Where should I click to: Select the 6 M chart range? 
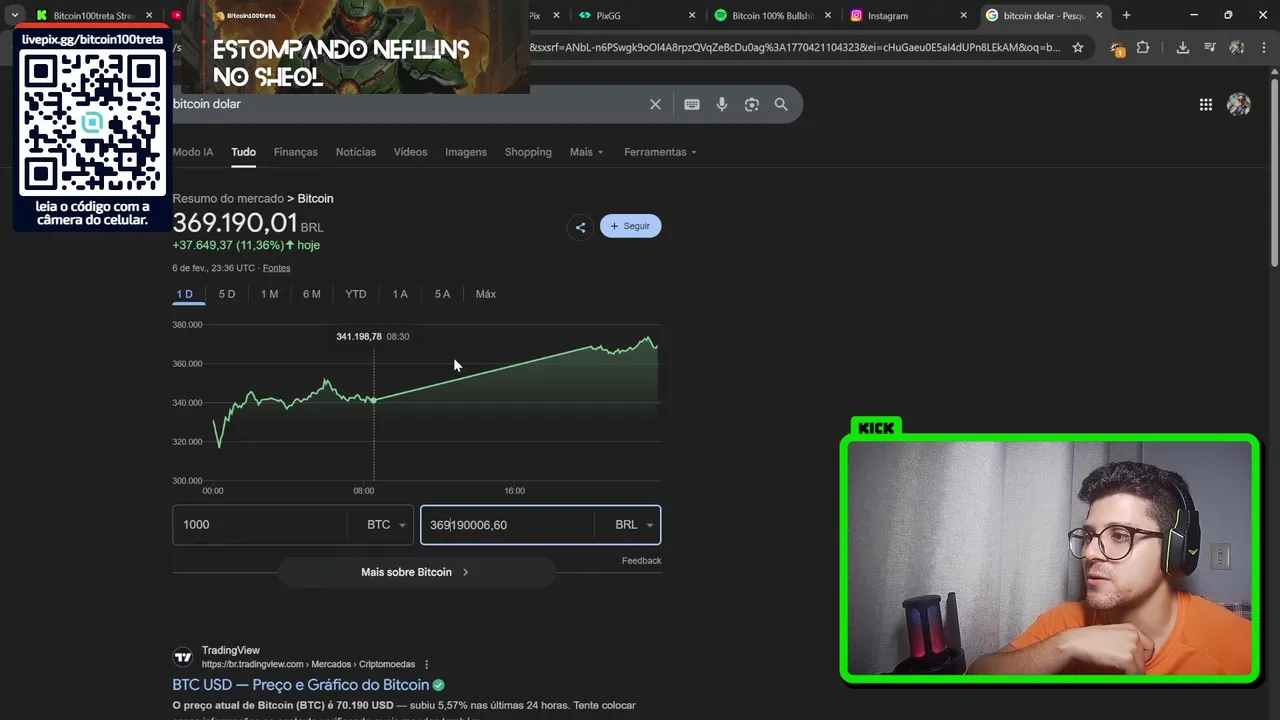coord(312,294)
